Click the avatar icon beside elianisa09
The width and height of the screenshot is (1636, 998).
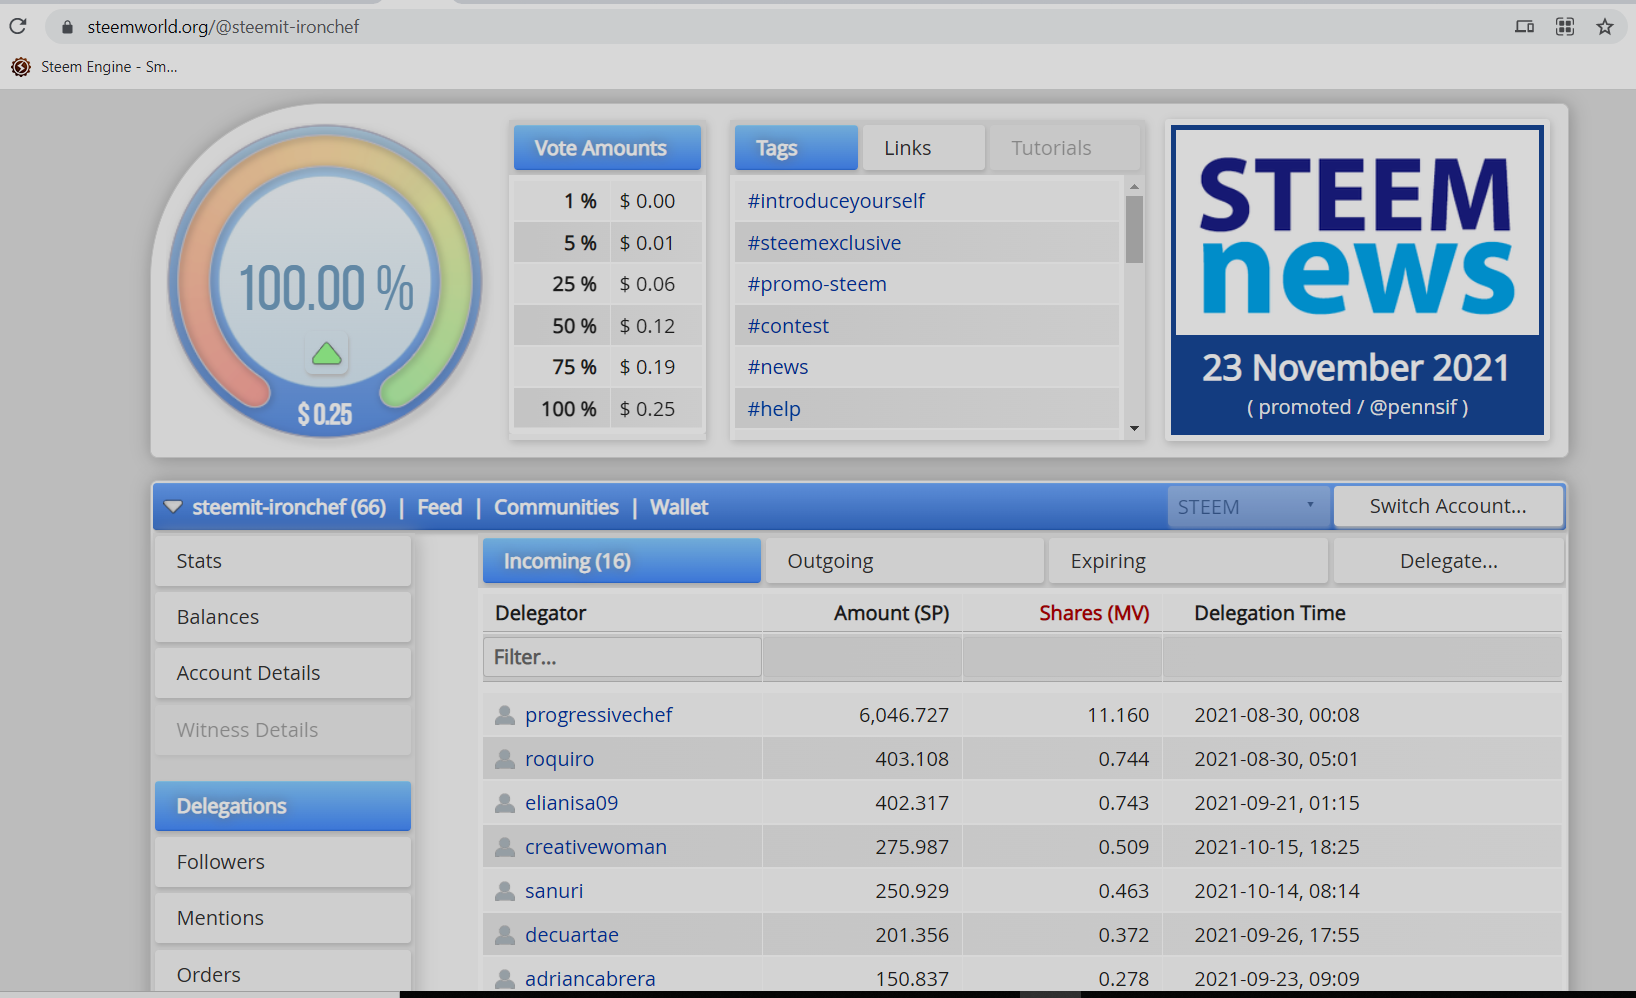pos(505,803)
